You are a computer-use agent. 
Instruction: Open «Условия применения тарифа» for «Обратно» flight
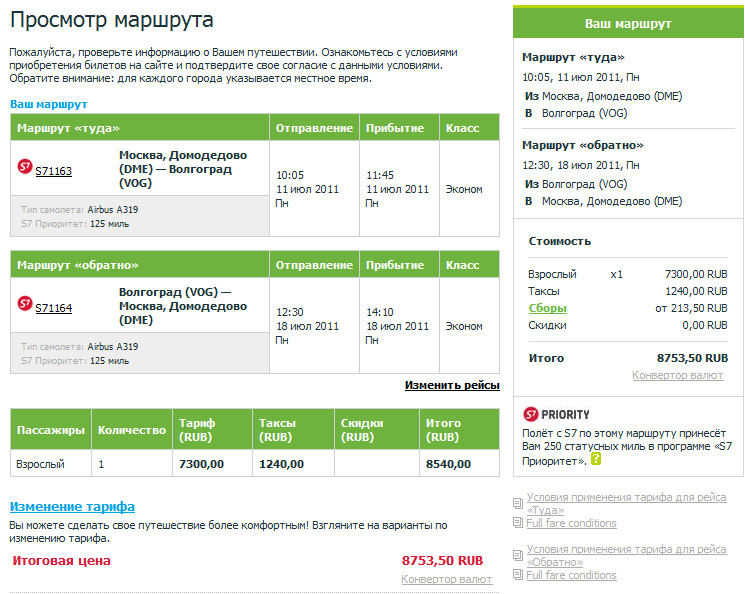(x=626, y=550)
